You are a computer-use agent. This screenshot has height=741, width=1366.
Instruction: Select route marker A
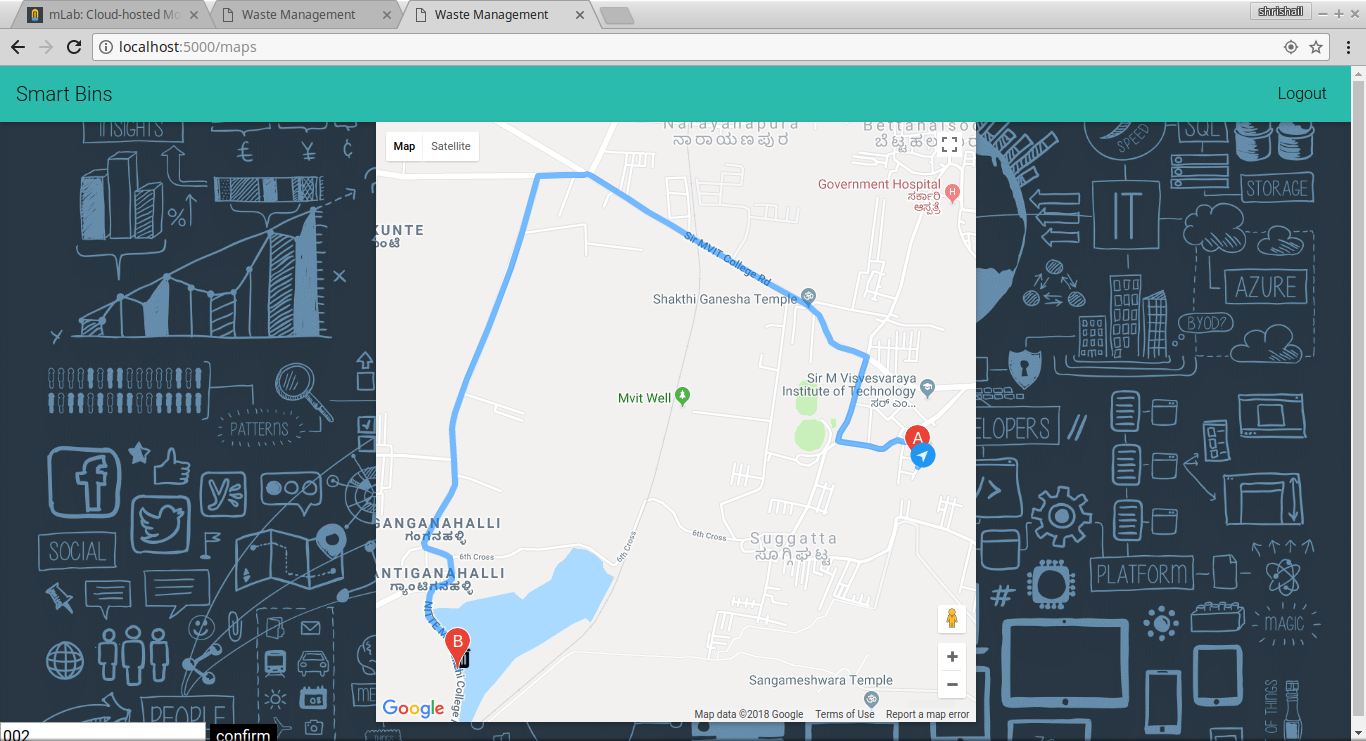coord(917,438)
